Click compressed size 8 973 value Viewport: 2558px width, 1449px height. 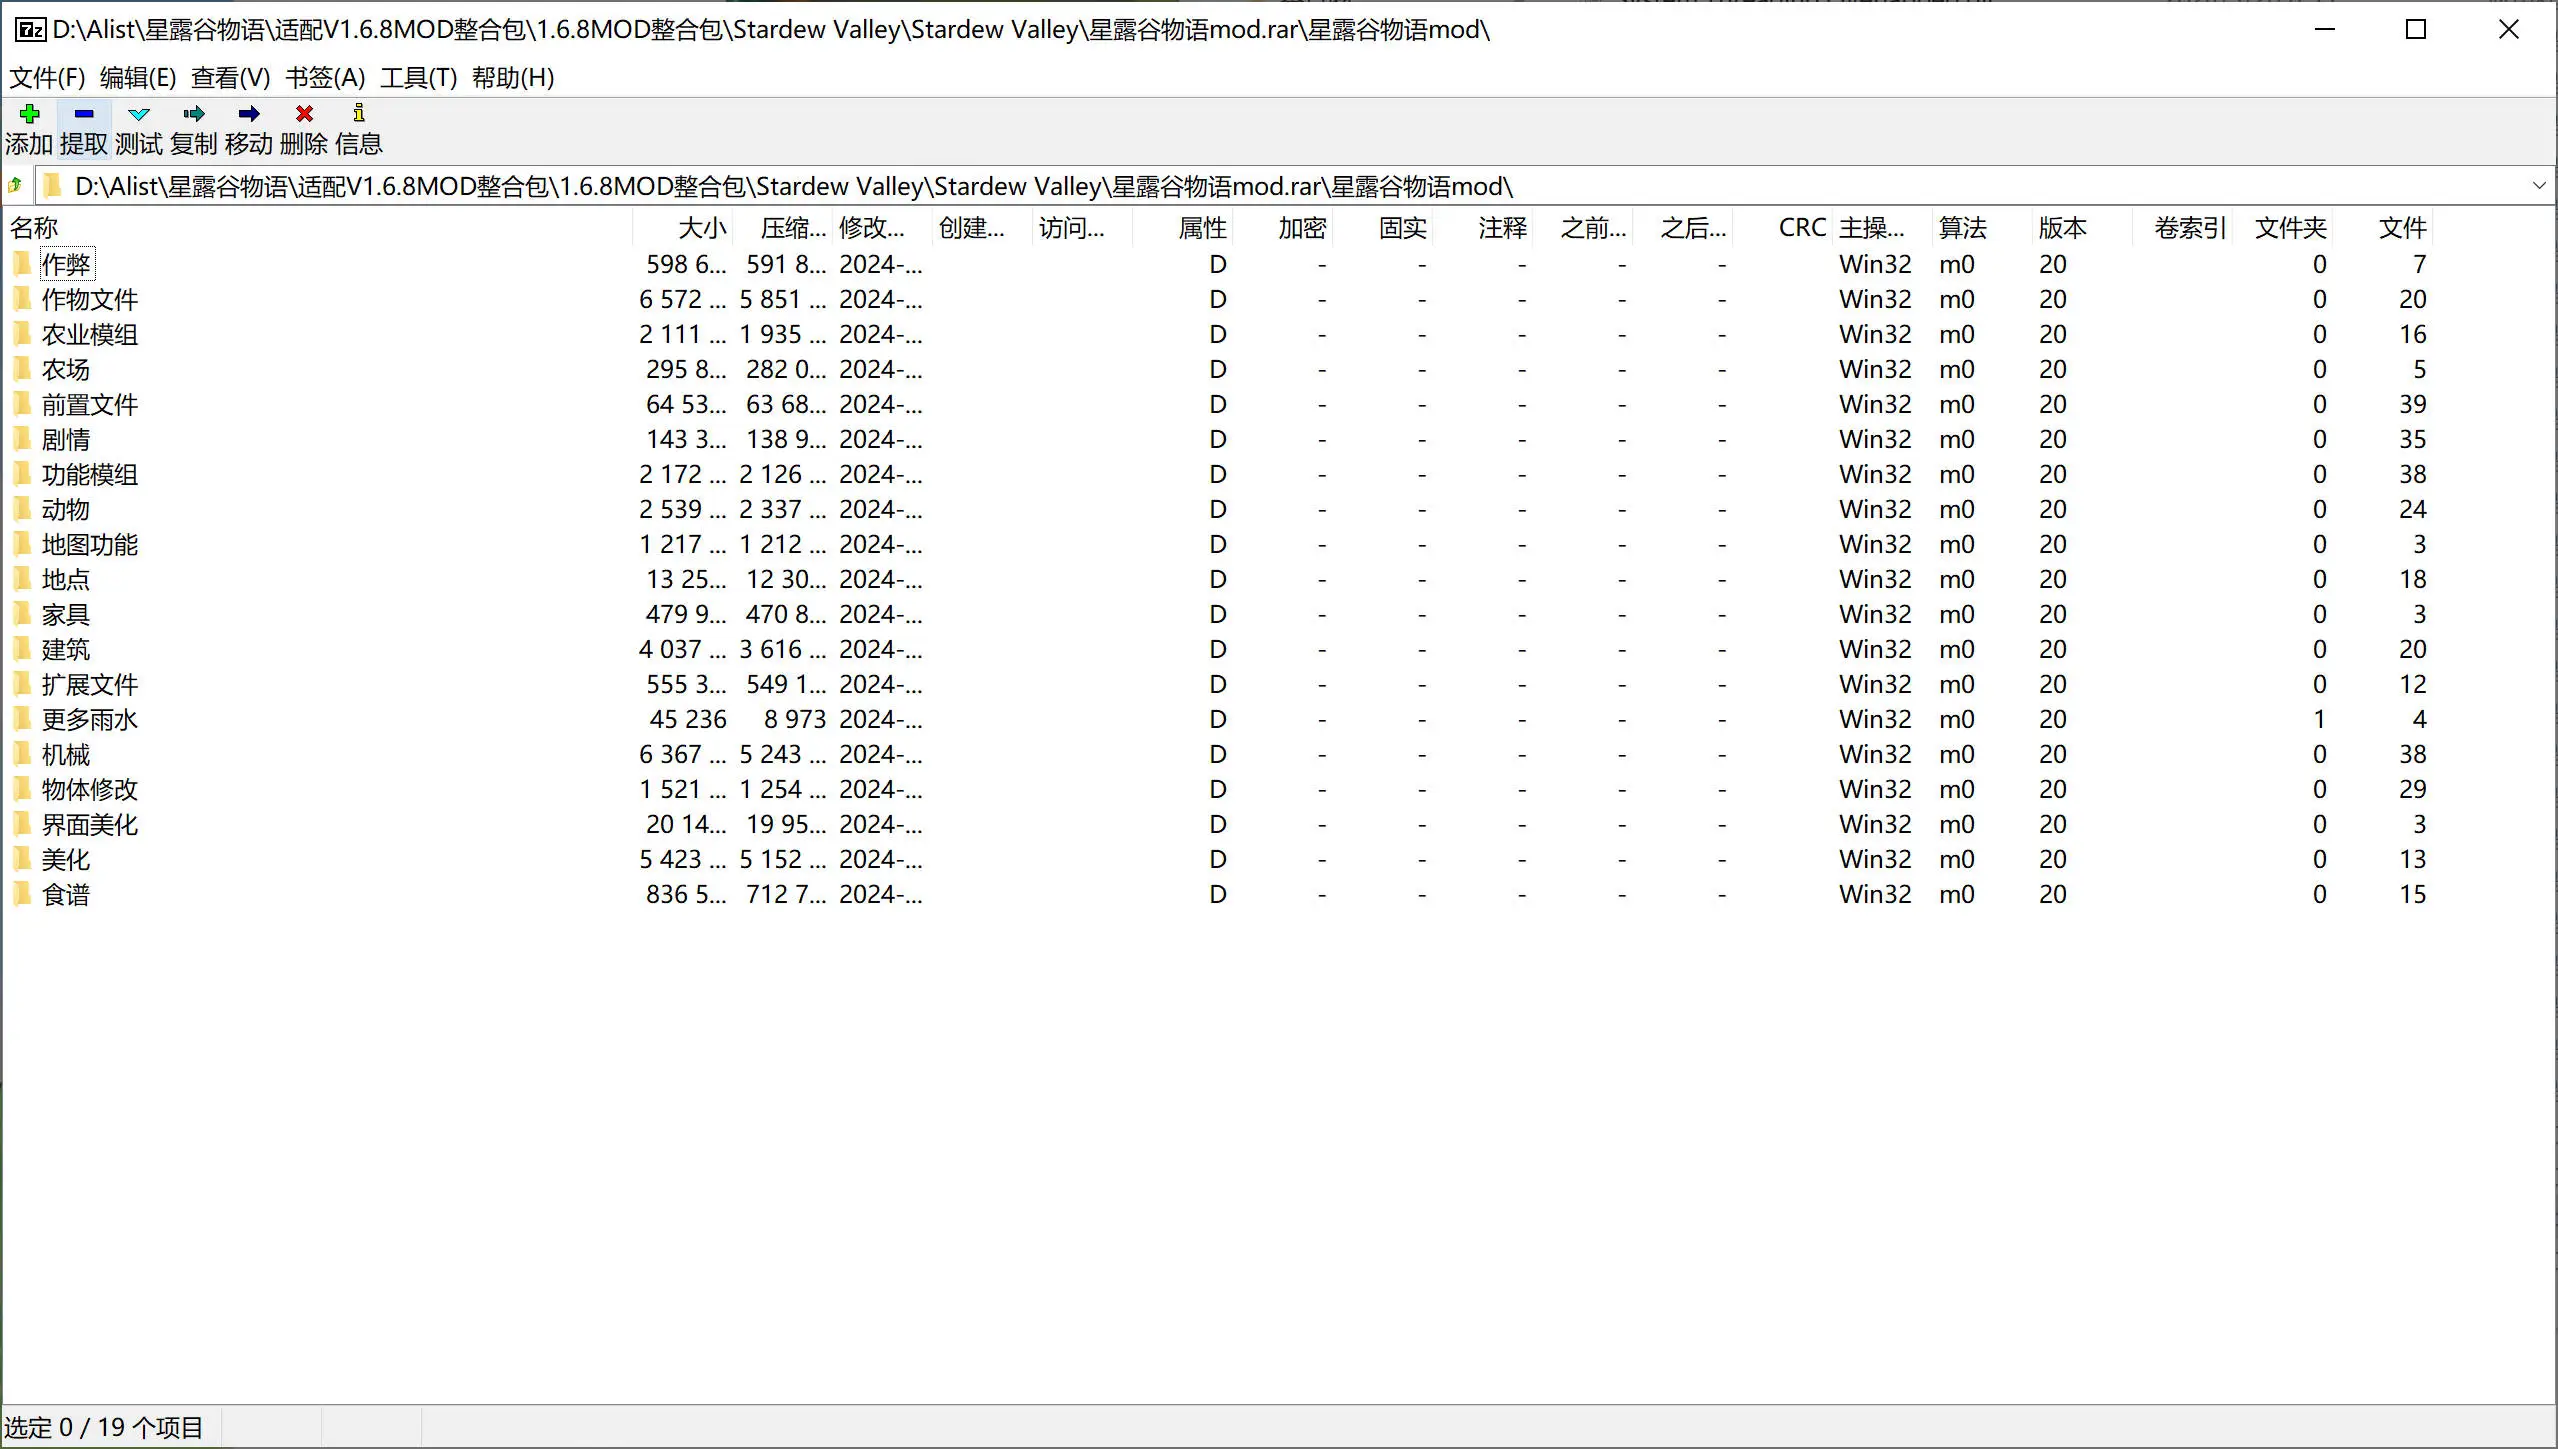point(795,719)
